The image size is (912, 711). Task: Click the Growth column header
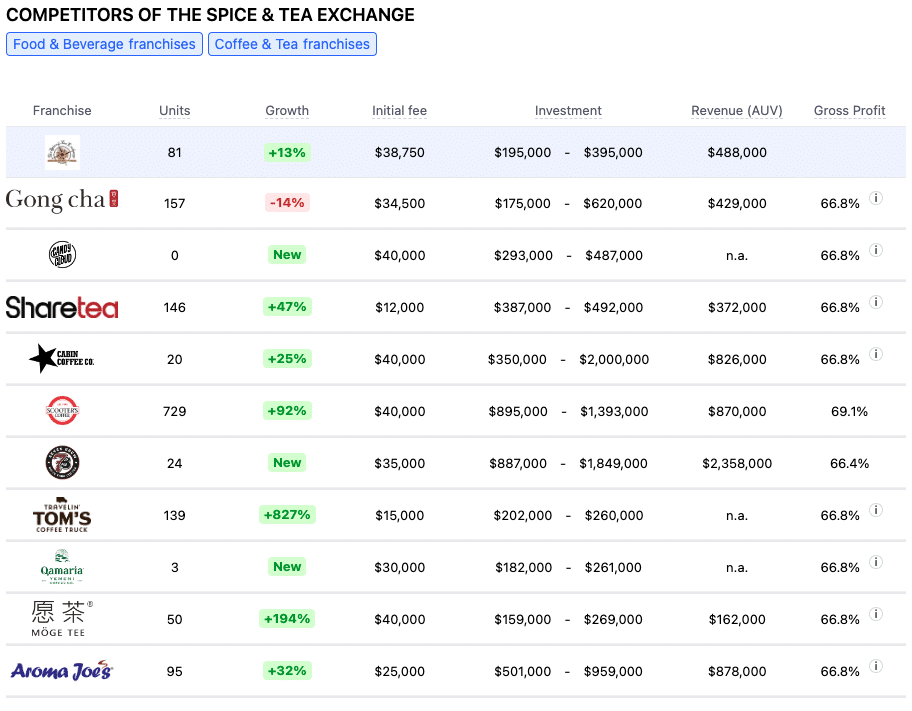coord(287,111)
